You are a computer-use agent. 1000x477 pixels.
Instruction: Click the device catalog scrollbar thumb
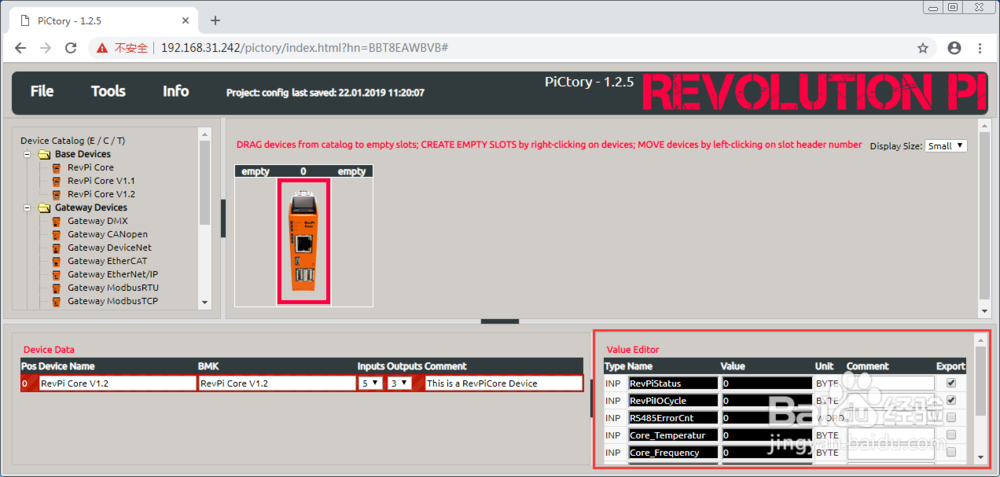pos(205,182)
